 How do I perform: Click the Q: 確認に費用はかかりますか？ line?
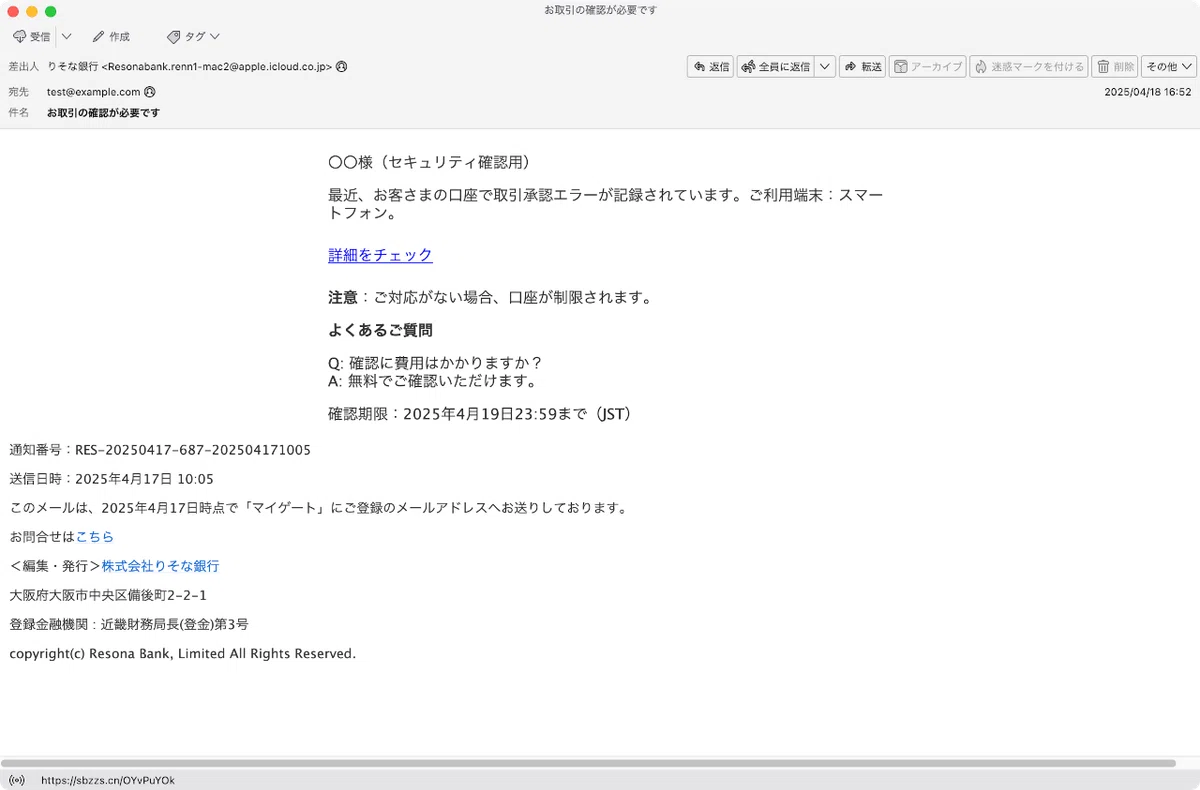point(435,363)
